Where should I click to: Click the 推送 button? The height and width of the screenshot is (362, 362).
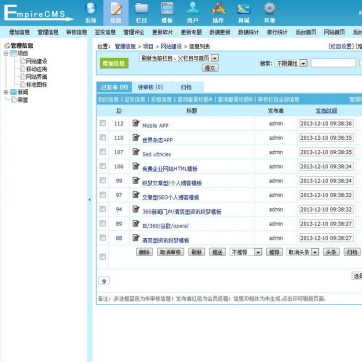click(217, 252)
